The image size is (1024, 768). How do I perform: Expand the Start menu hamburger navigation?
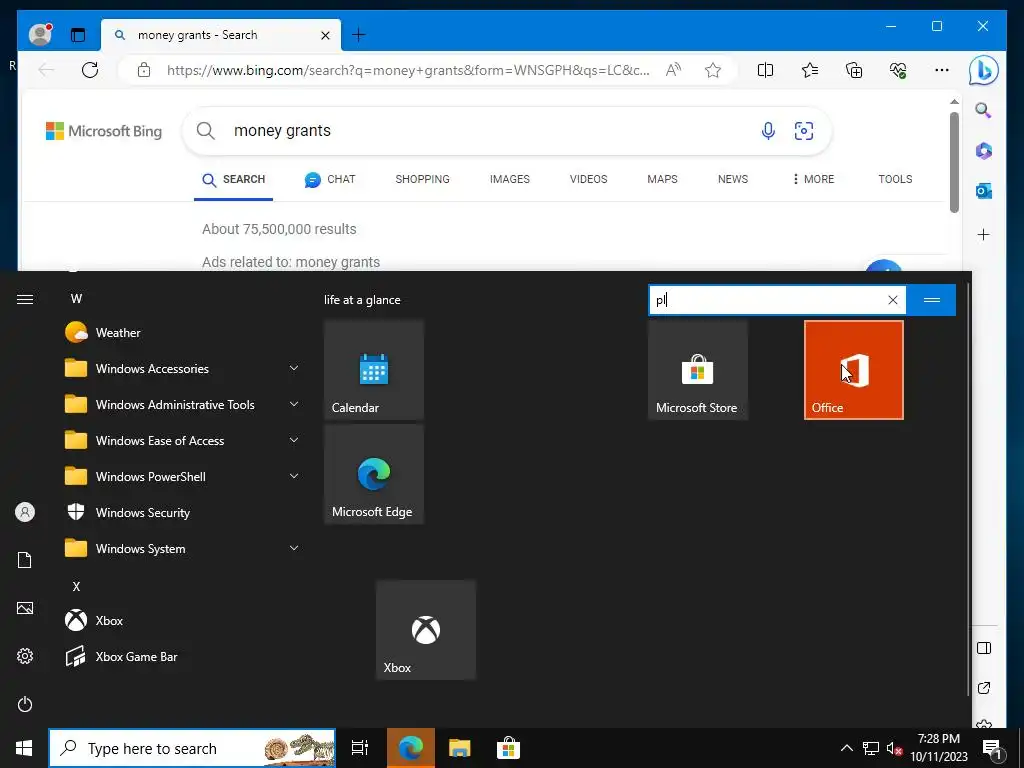(25, 299)
